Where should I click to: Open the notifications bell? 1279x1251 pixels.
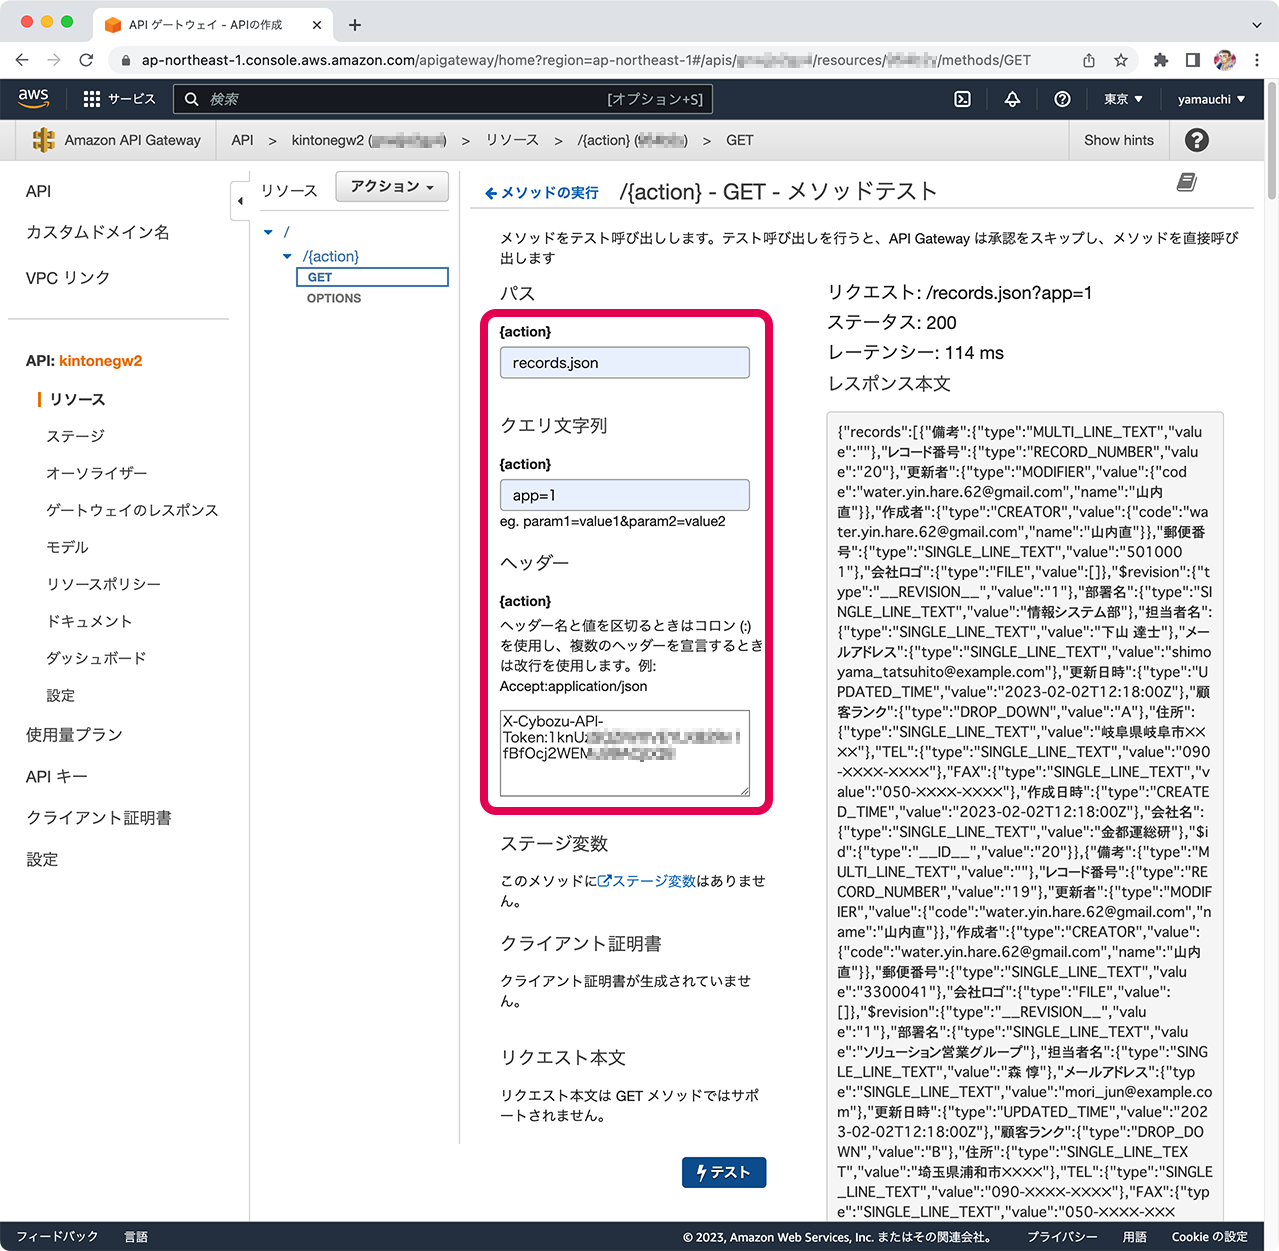pos(1012,99)
